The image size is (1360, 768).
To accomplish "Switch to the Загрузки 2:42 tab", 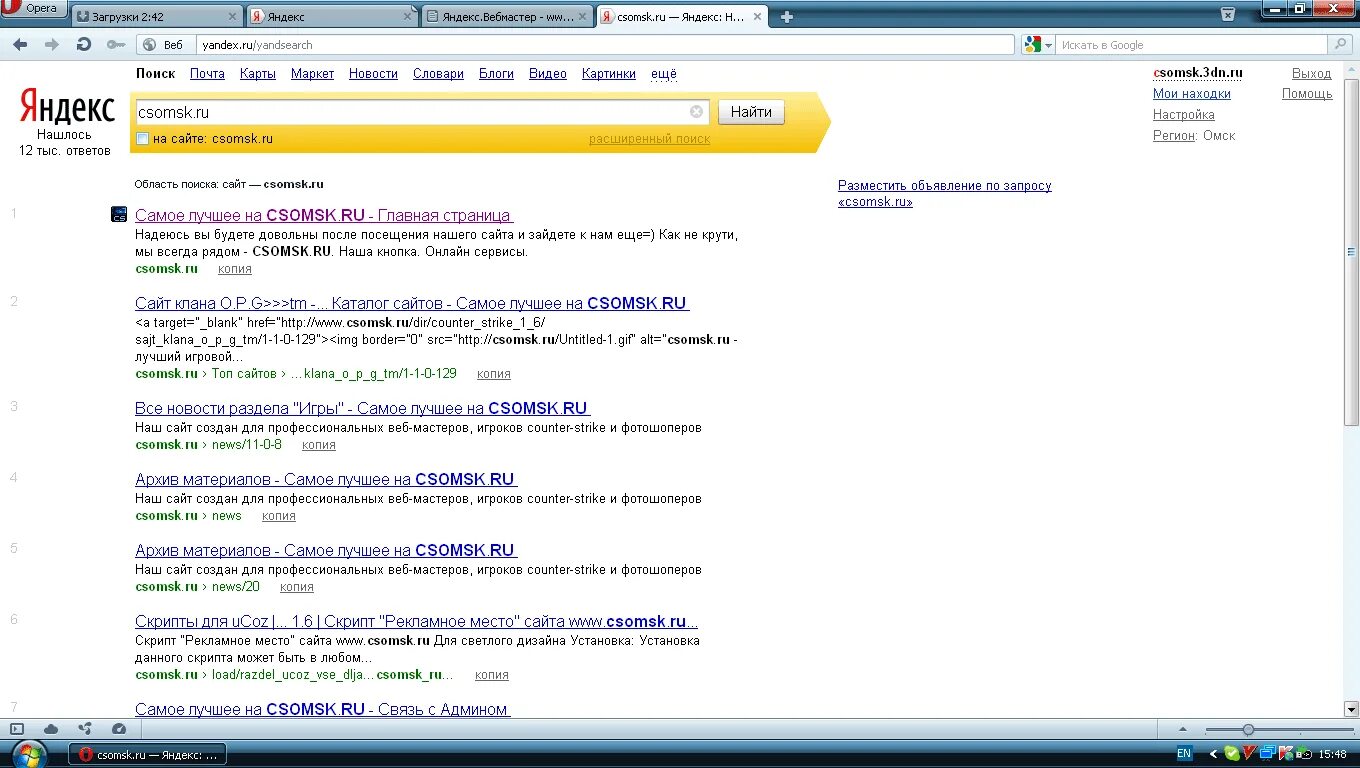I will (x=158, y=17).
